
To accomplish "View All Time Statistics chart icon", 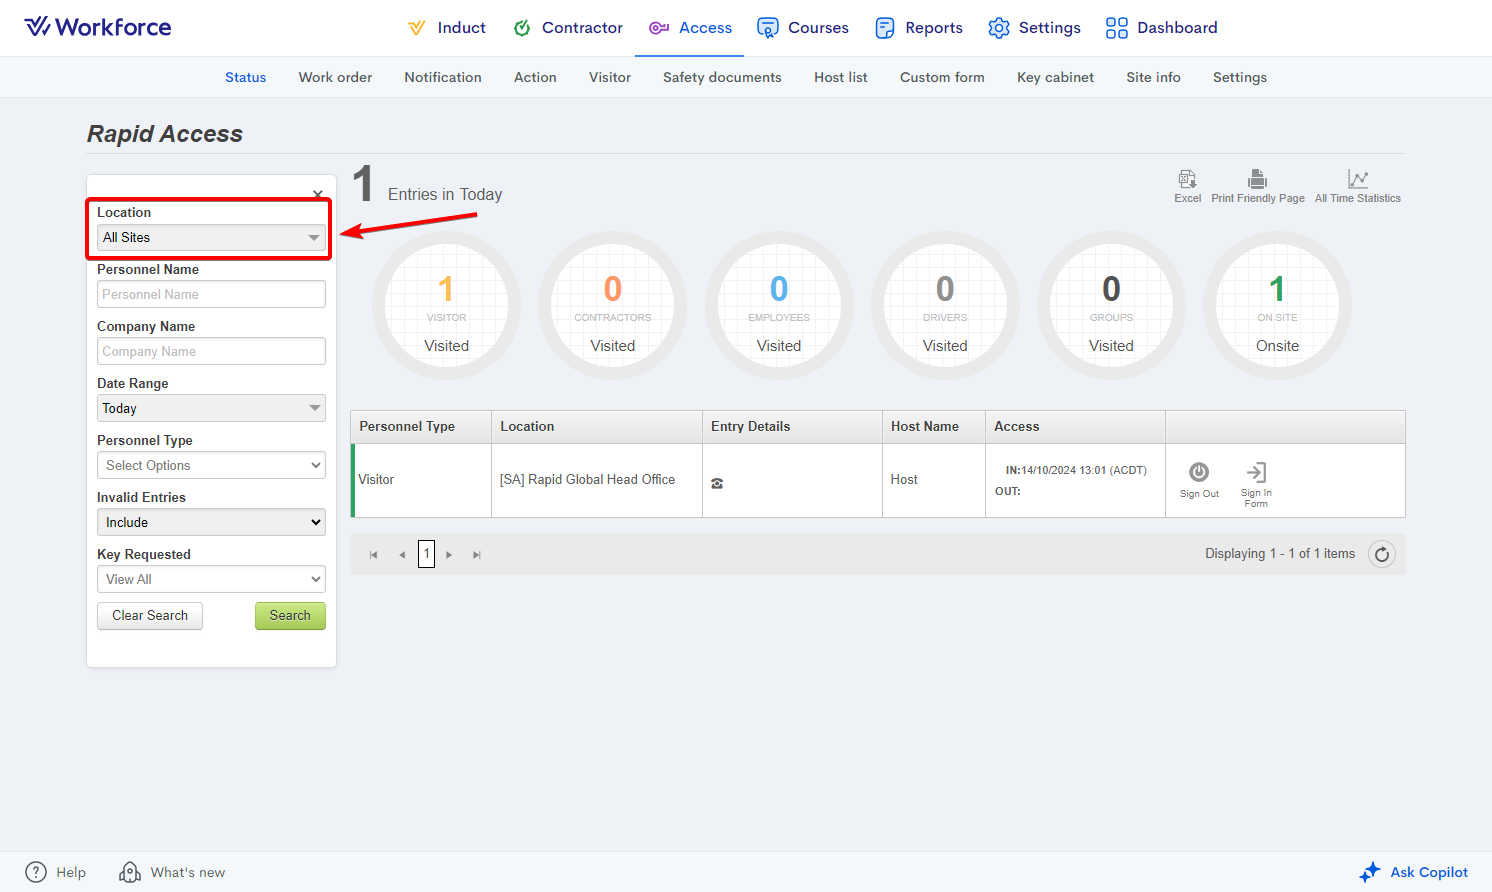I will click(x=1357, y=180).
